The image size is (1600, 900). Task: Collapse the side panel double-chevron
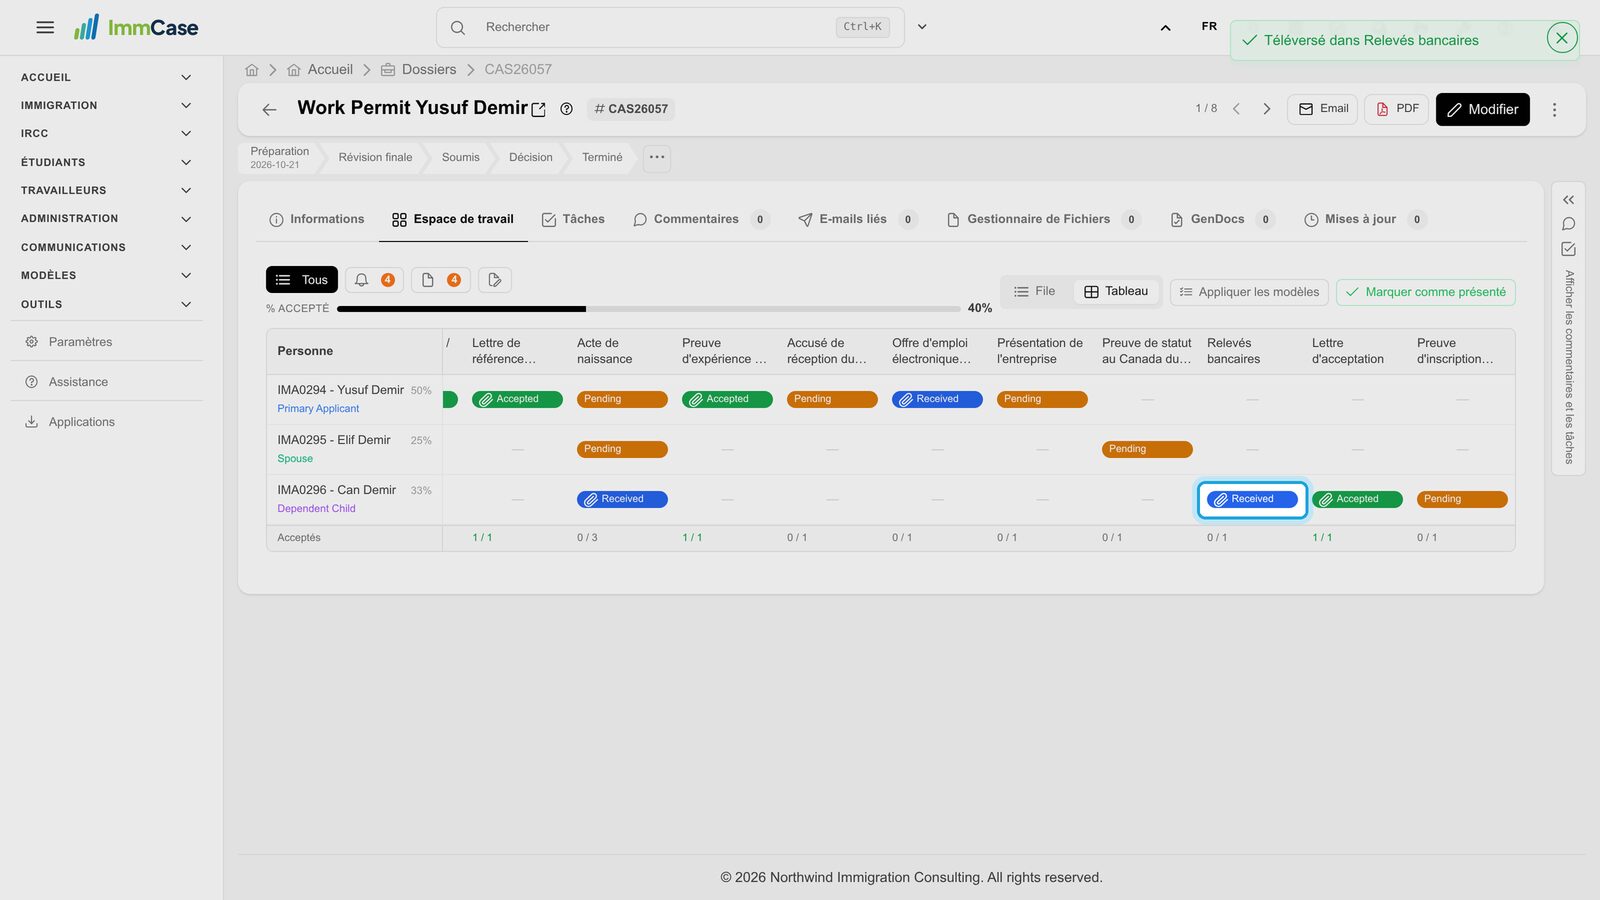[x=1568, y=200]
